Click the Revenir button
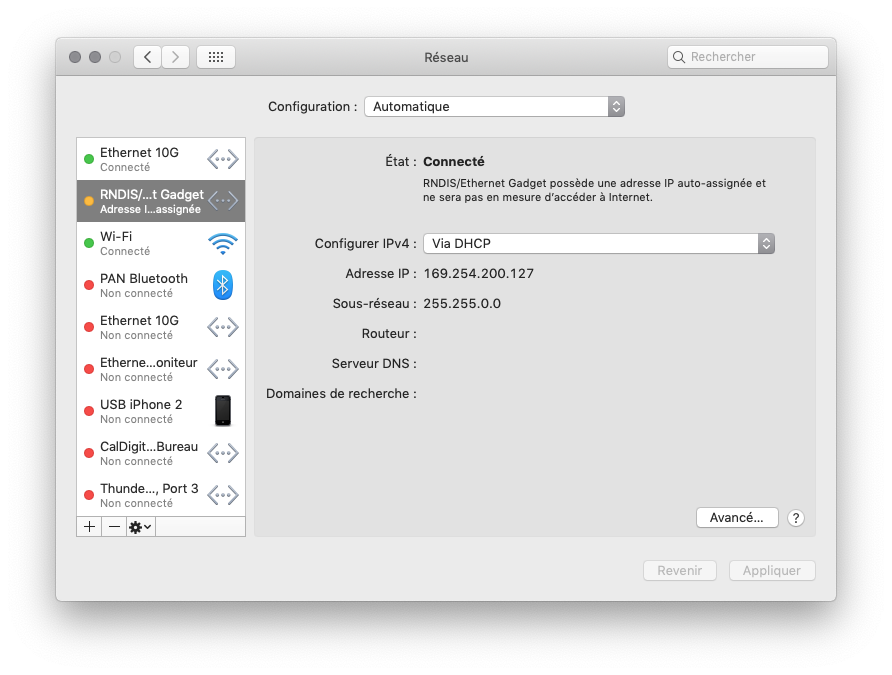The width and height of the screenshot is (892, 675). (679, 570)
